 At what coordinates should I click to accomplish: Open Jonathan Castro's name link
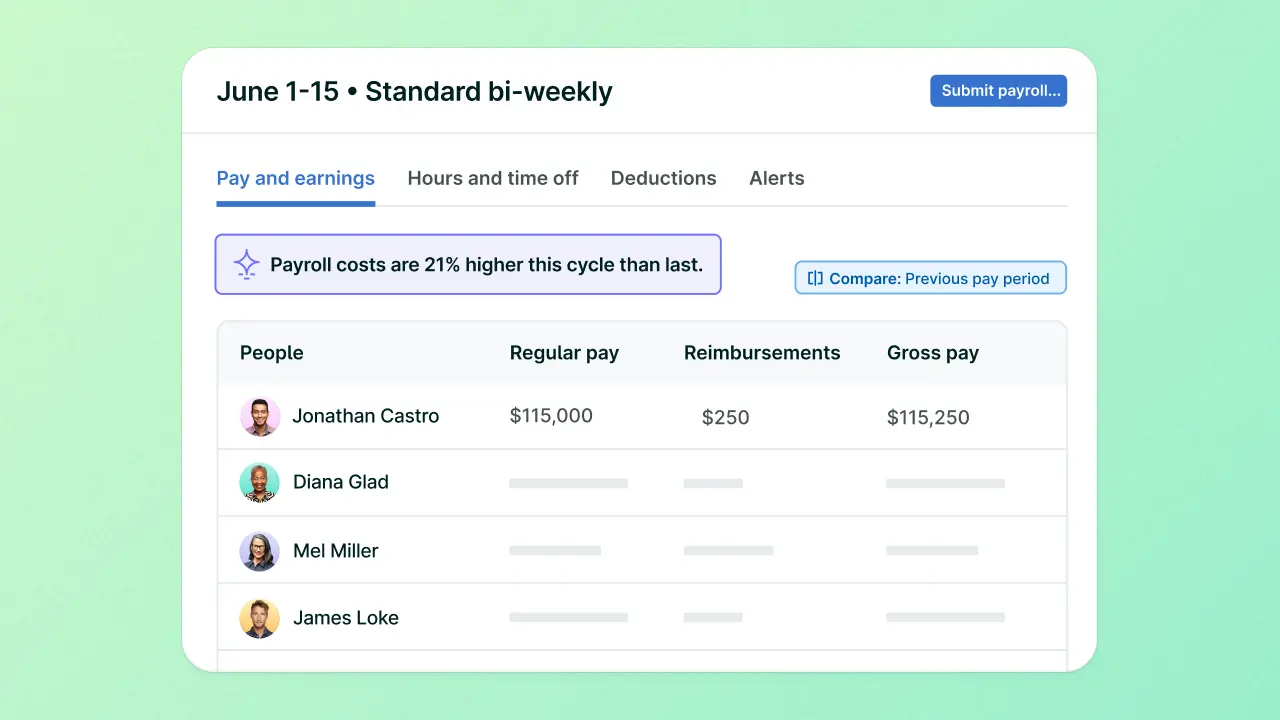[365, 416]
